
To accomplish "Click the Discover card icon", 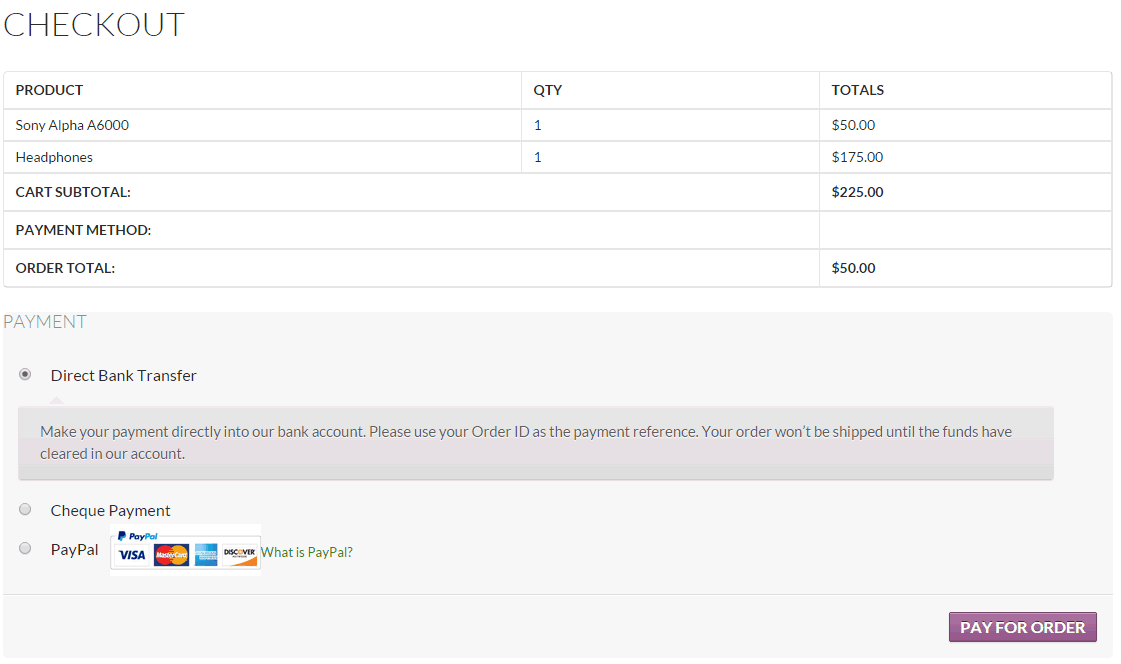I will [240, 555].
